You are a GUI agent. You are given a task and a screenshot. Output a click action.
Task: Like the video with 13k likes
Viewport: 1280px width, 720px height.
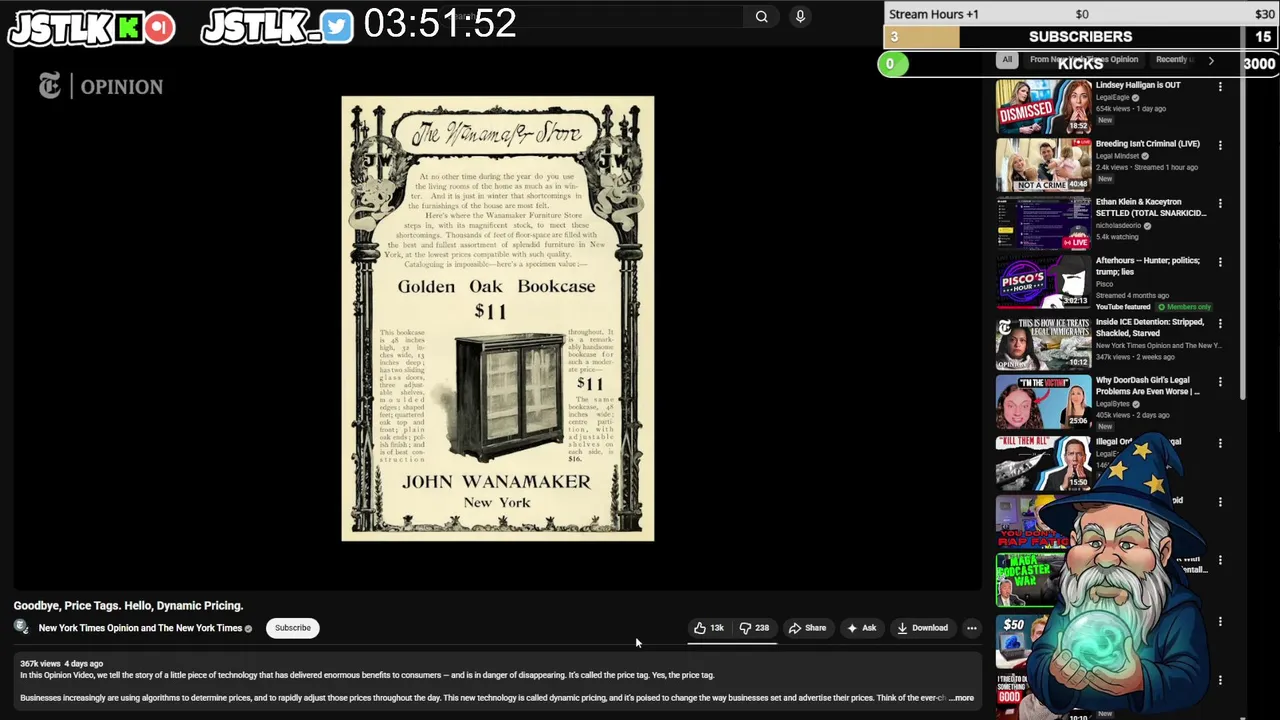[709, 628]
